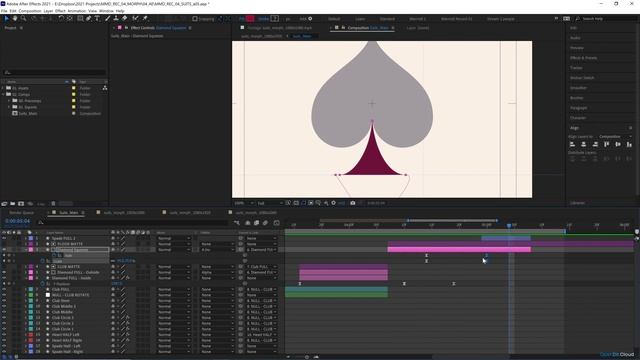Viewport: 640px width, 360px height.
Task: Open the Layer menu
Action: click(48, 11)
